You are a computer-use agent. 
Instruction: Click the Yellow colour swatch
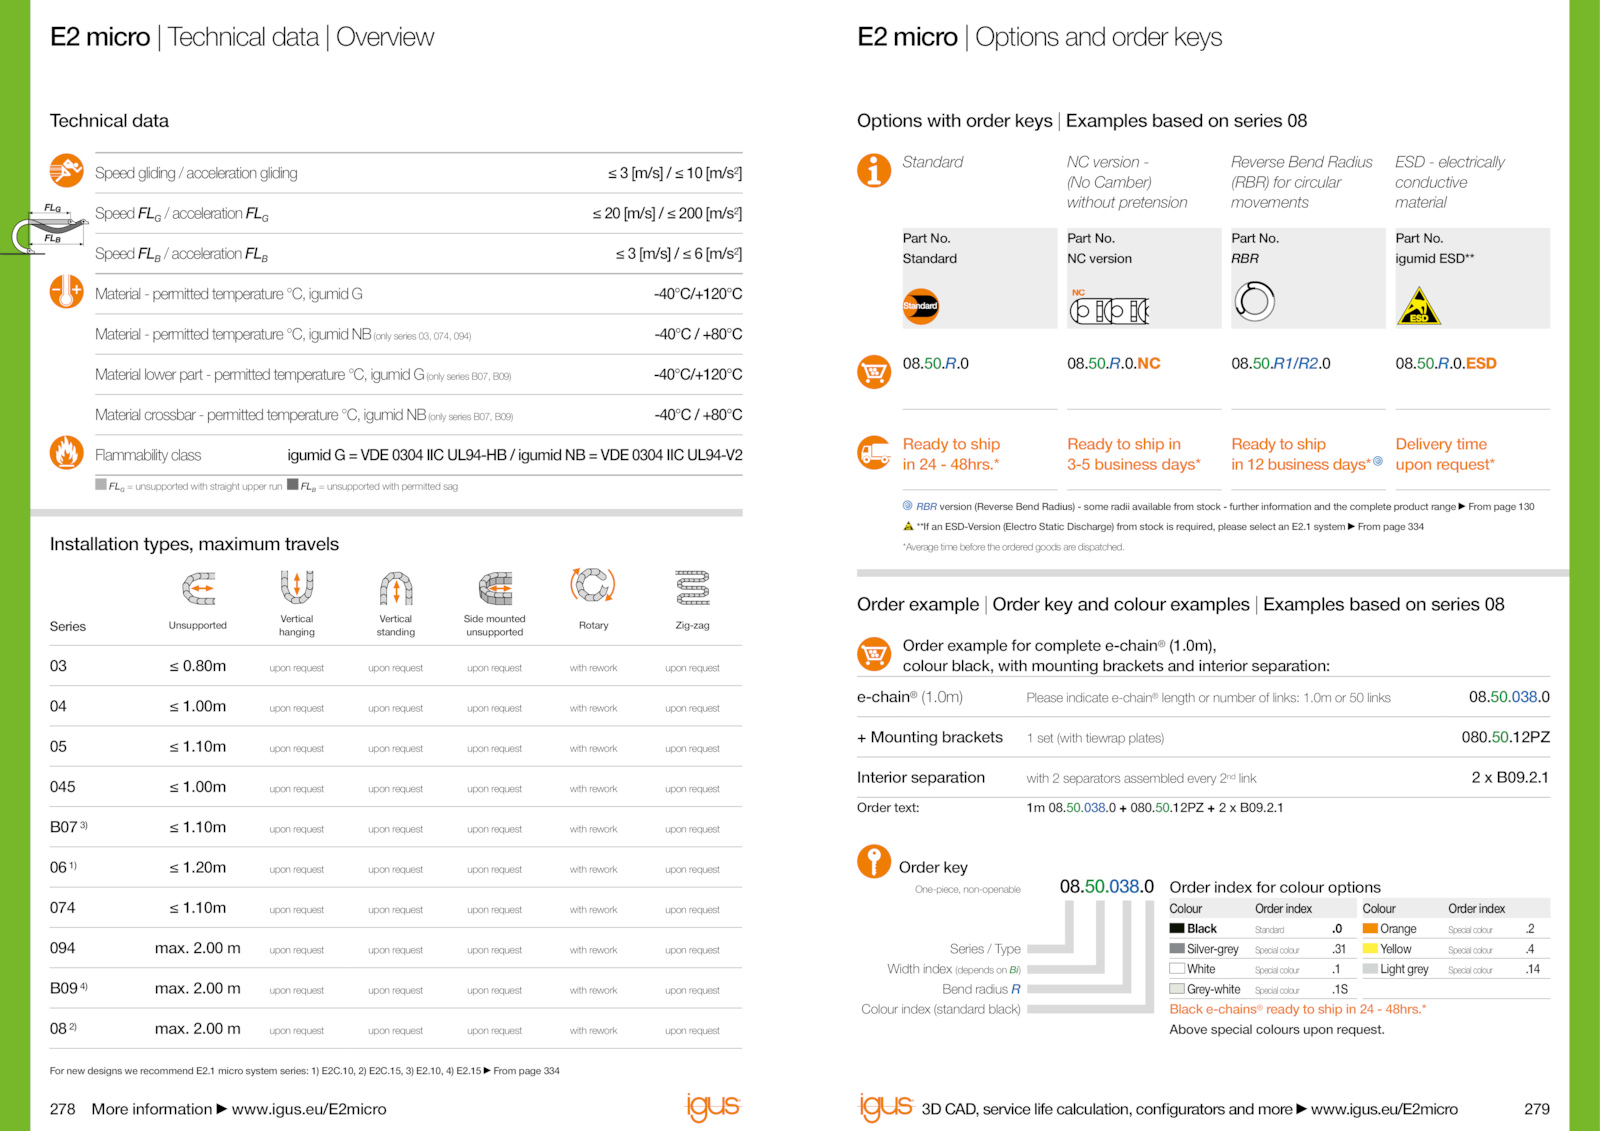[x=1370, y=949]
